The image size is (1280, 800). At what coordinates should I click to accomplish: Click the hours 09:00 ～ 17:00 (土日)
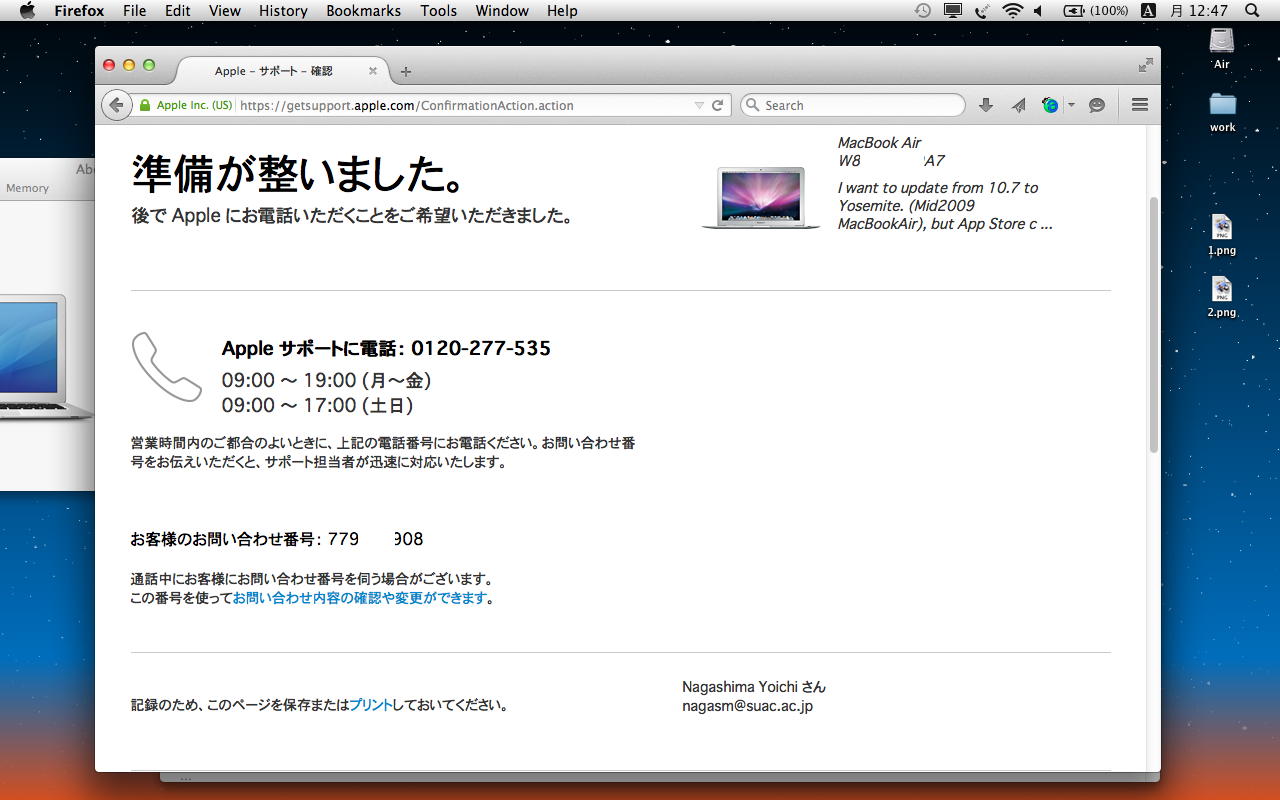coord(317,405)
